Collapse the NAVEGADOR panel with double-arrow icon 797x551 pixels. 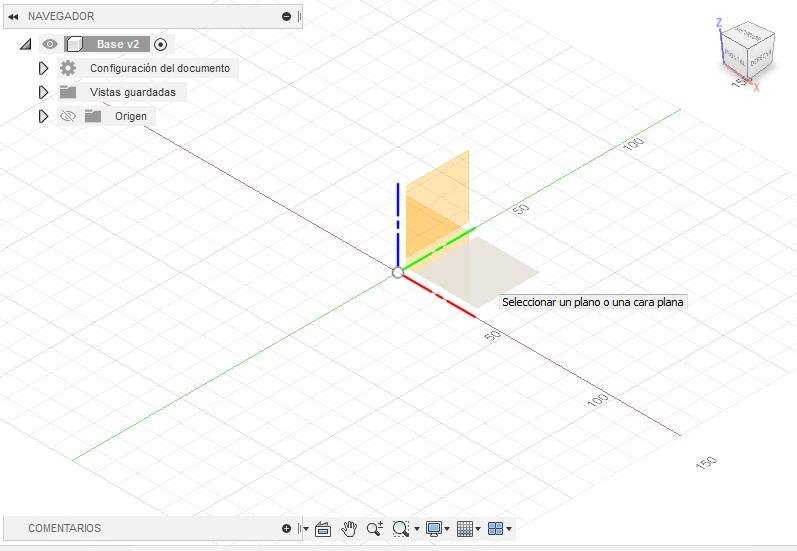[x=13, y=16]
